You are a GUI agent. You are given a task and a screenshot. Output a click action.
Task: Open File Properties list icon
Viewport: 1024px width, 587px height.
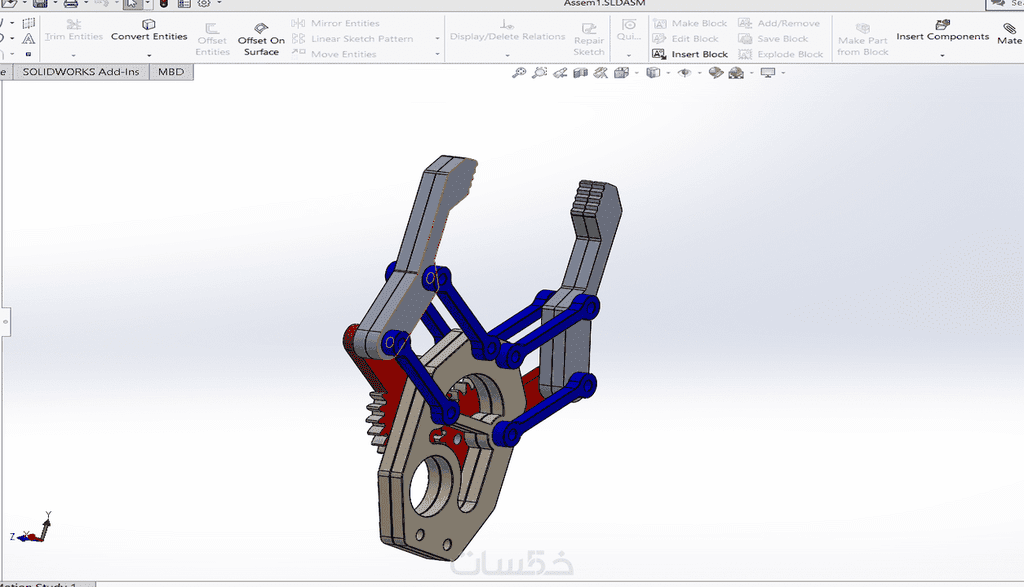point(184,3)
